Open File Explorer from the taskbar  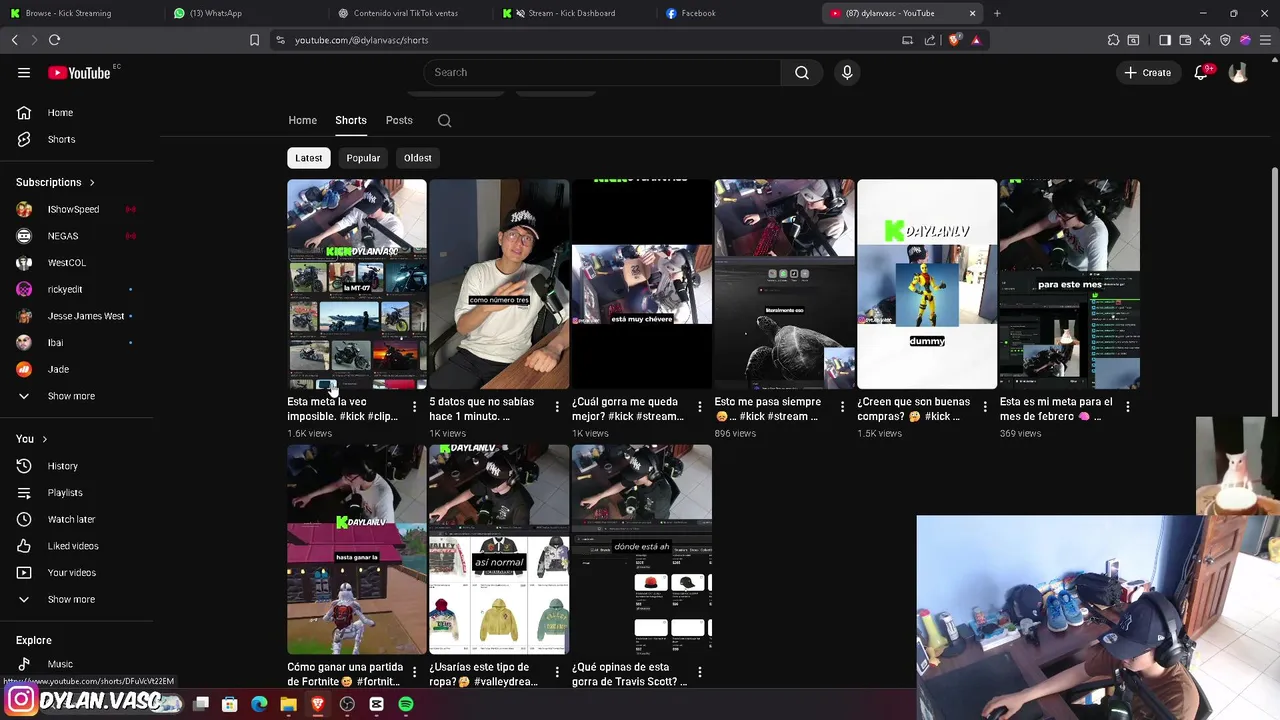[x=288, y=704]
